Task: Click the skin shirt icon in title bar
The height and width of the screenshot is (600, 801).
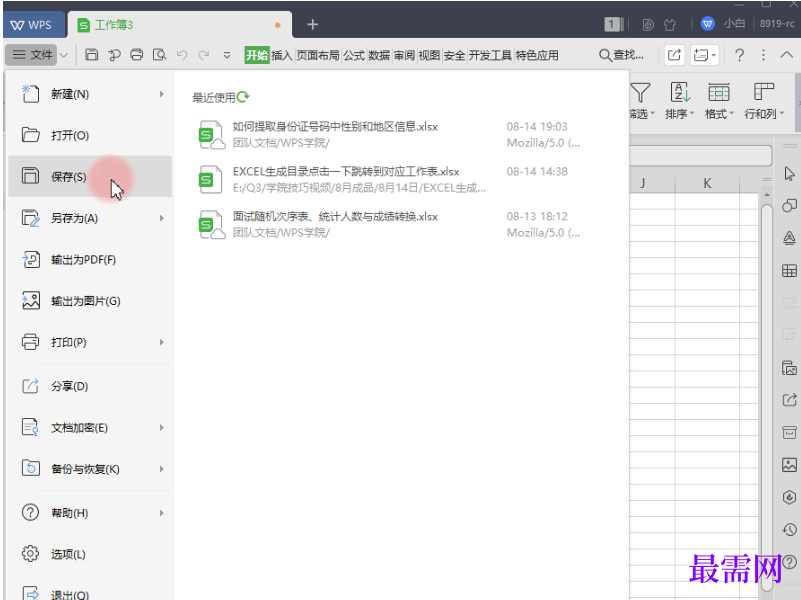Action: coord(670,25)
